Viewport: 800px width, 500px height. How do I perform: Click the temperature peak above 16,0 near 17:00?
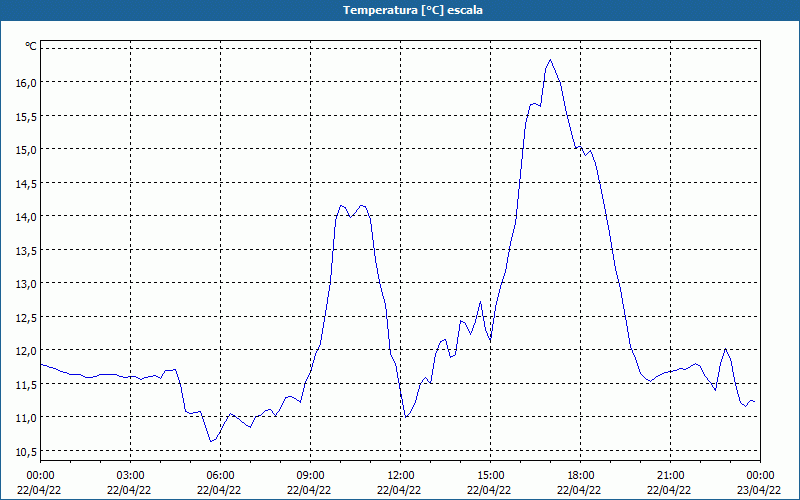coord(550,60)
